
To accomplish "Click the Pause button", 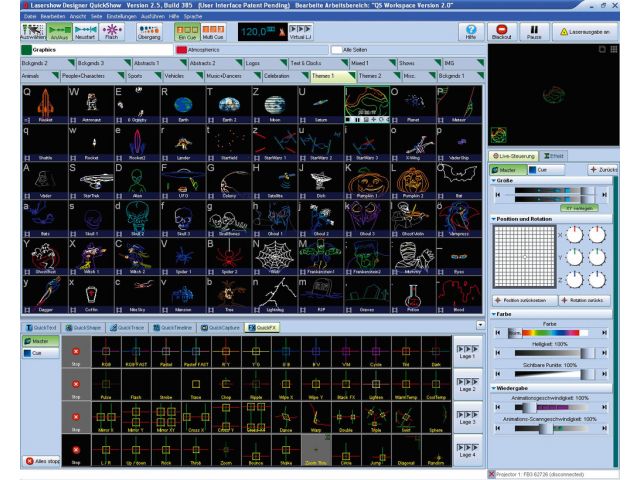I will coord(534,32).
